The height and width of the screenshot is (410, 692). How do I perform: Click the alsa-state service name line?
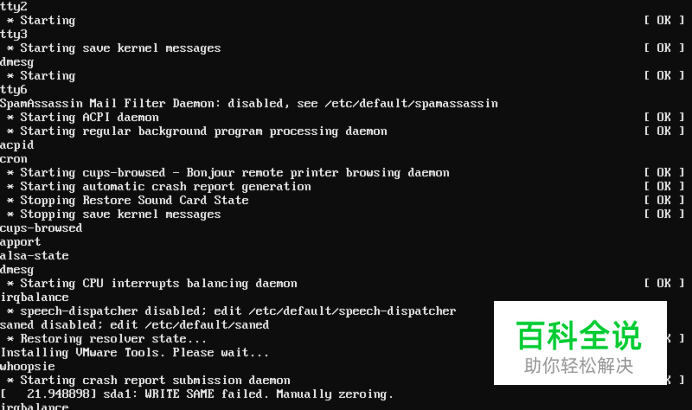[34, 256]
